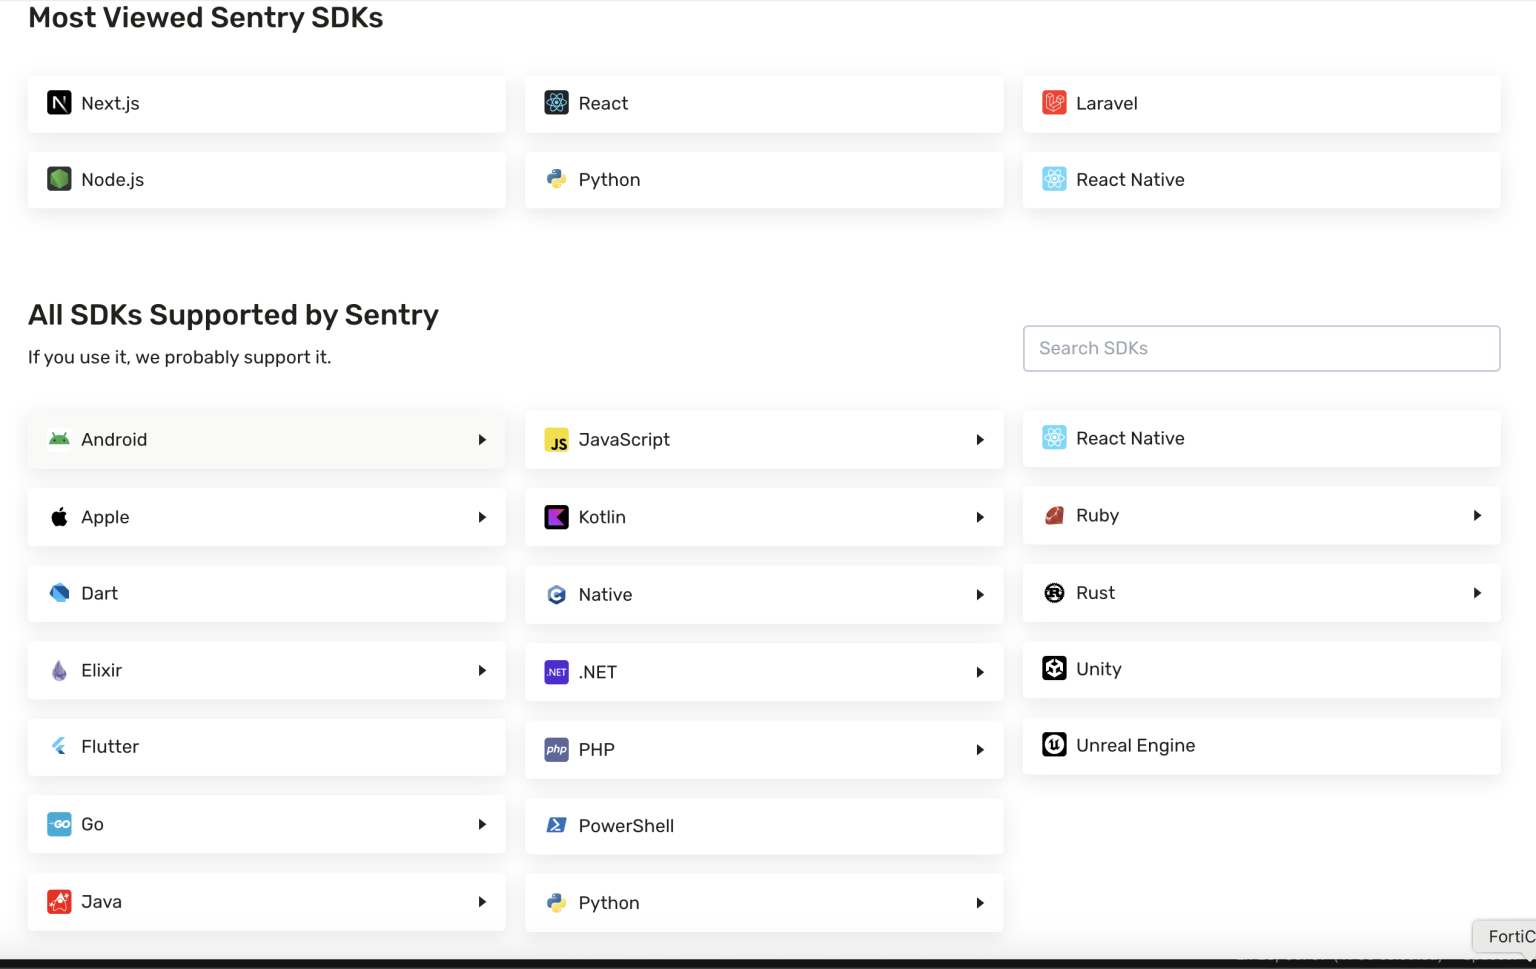Click the Unreal Engine icon
This screenshot has height=969, width=1536.
point(1054,744)
